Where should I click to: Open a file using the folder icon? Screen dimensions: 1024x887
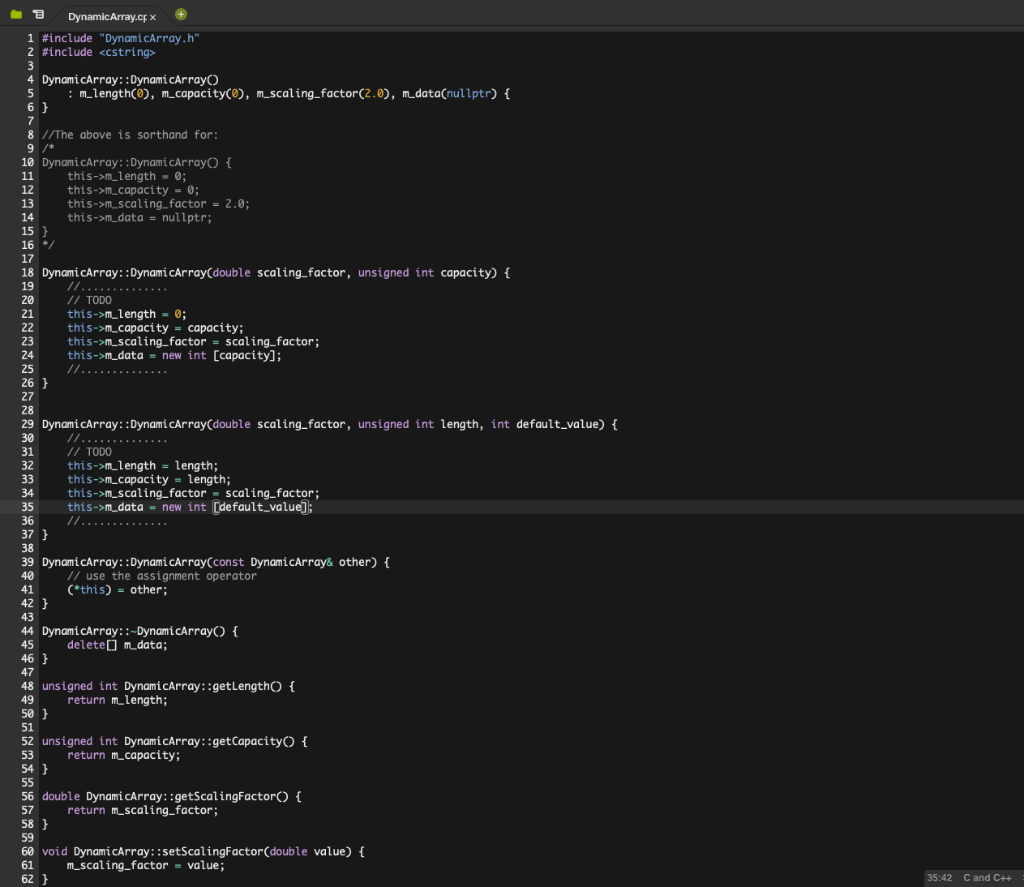[14, 14]
